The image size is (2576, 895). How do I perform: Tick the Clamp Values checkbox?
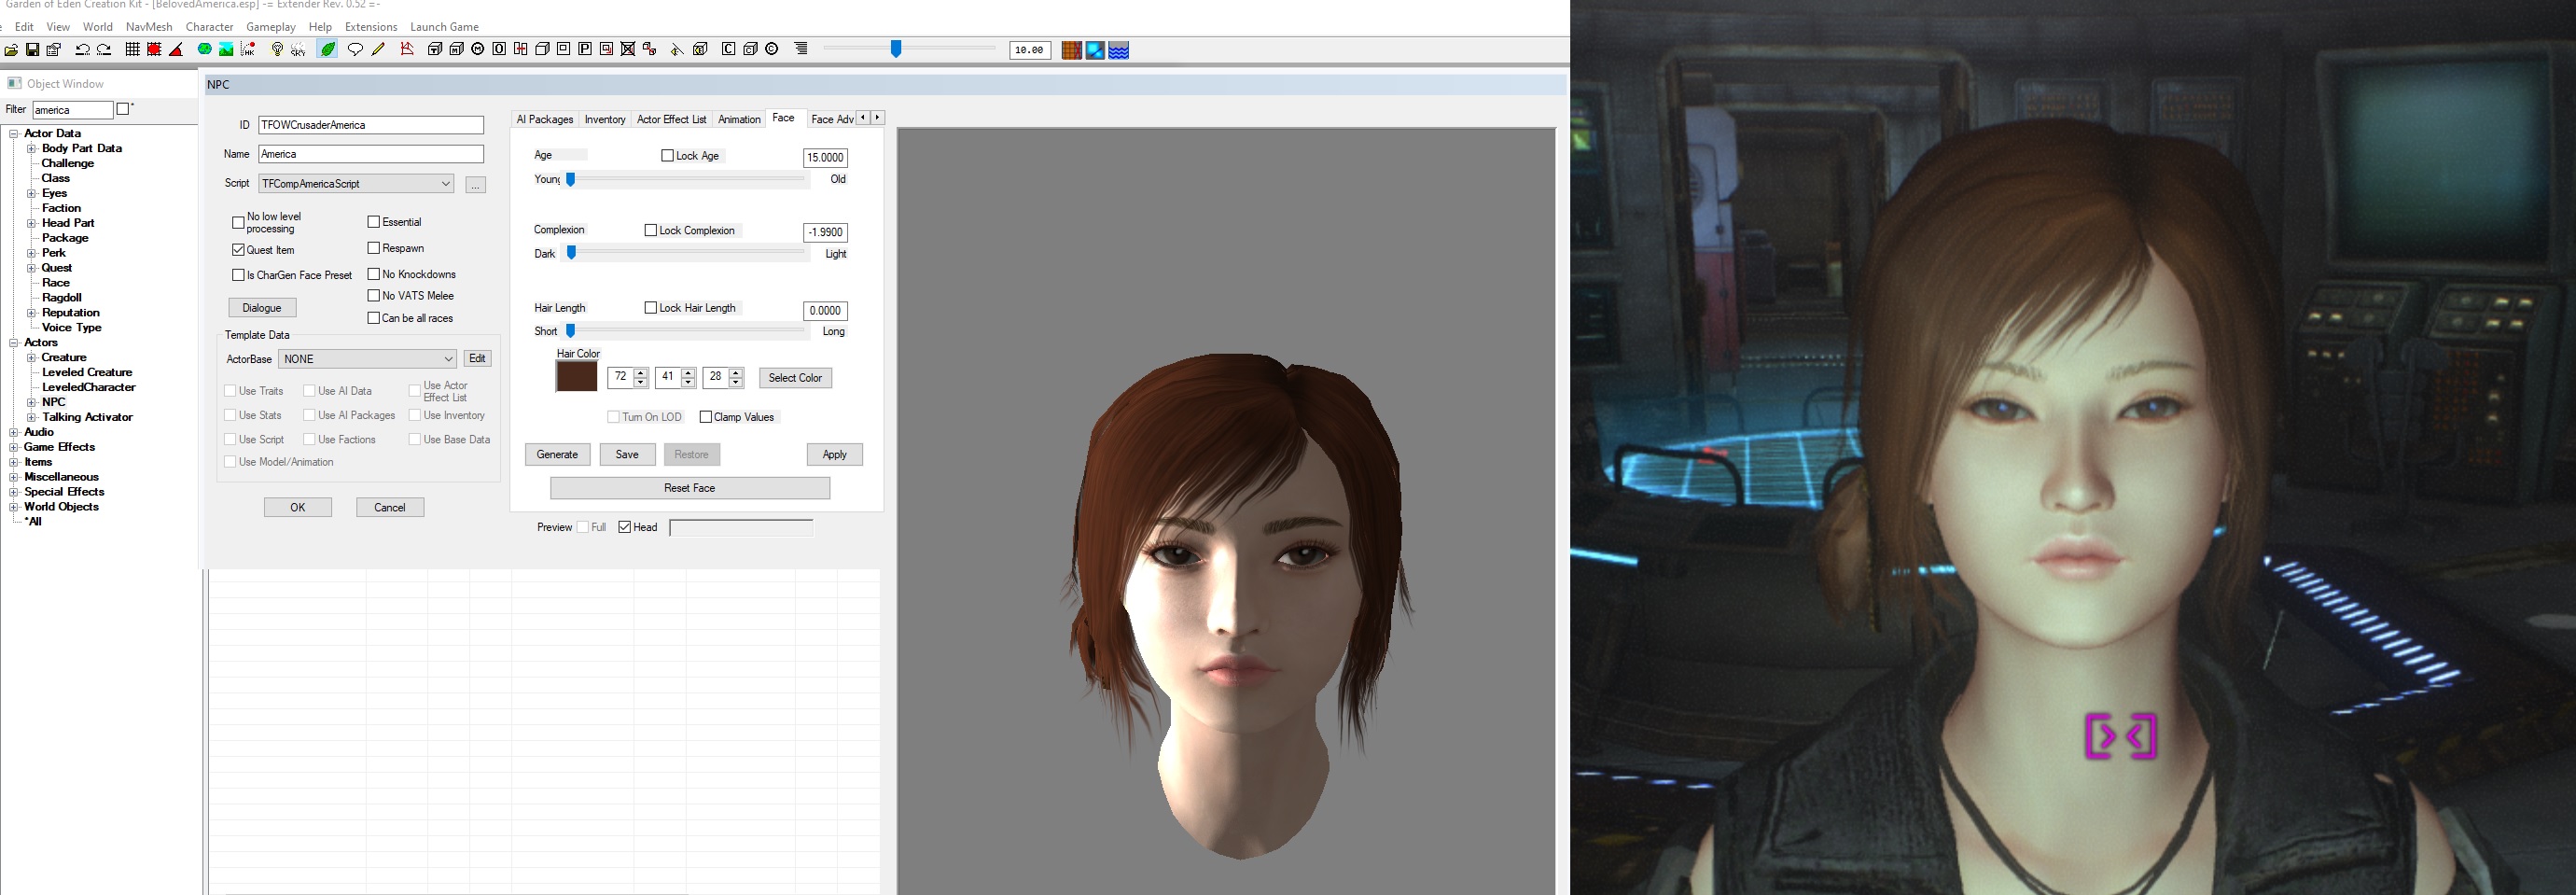pyautogui.click(x=706, y=417)
